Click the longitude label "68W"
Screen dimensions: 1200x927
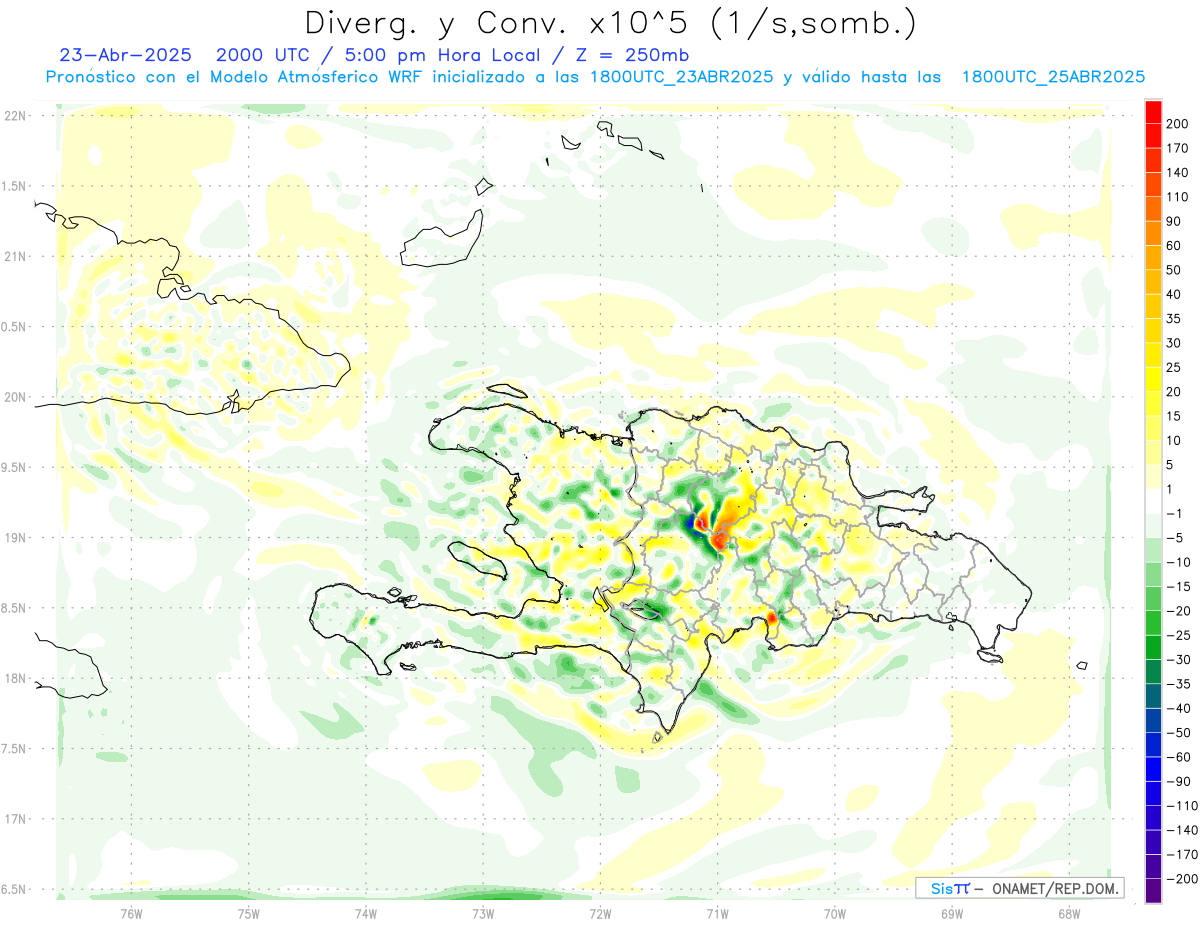pos(1069,913)
